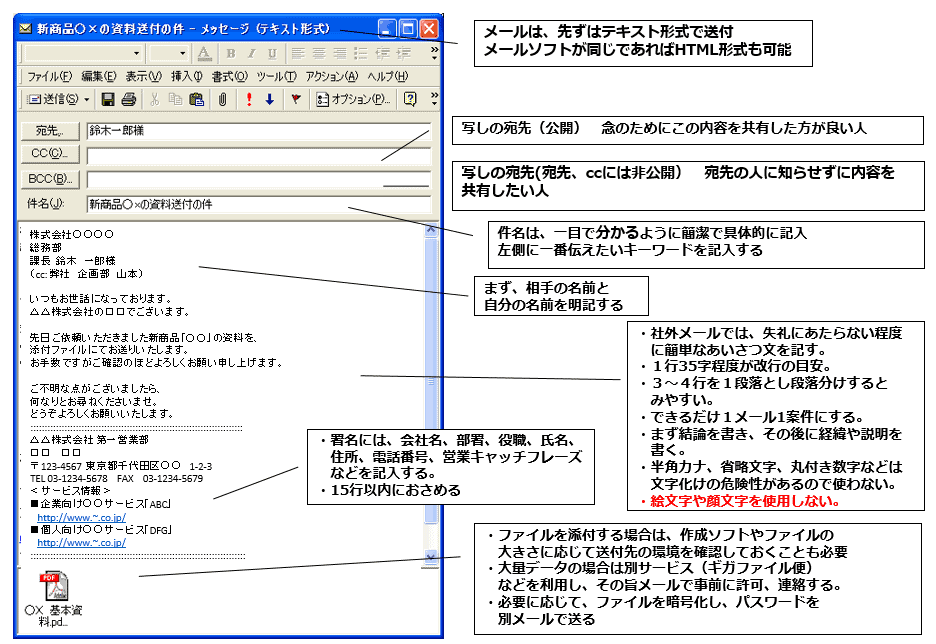Open the 挿入(I) menu
Viewport: 936px width, 644px height.
[x=187, y=76]
